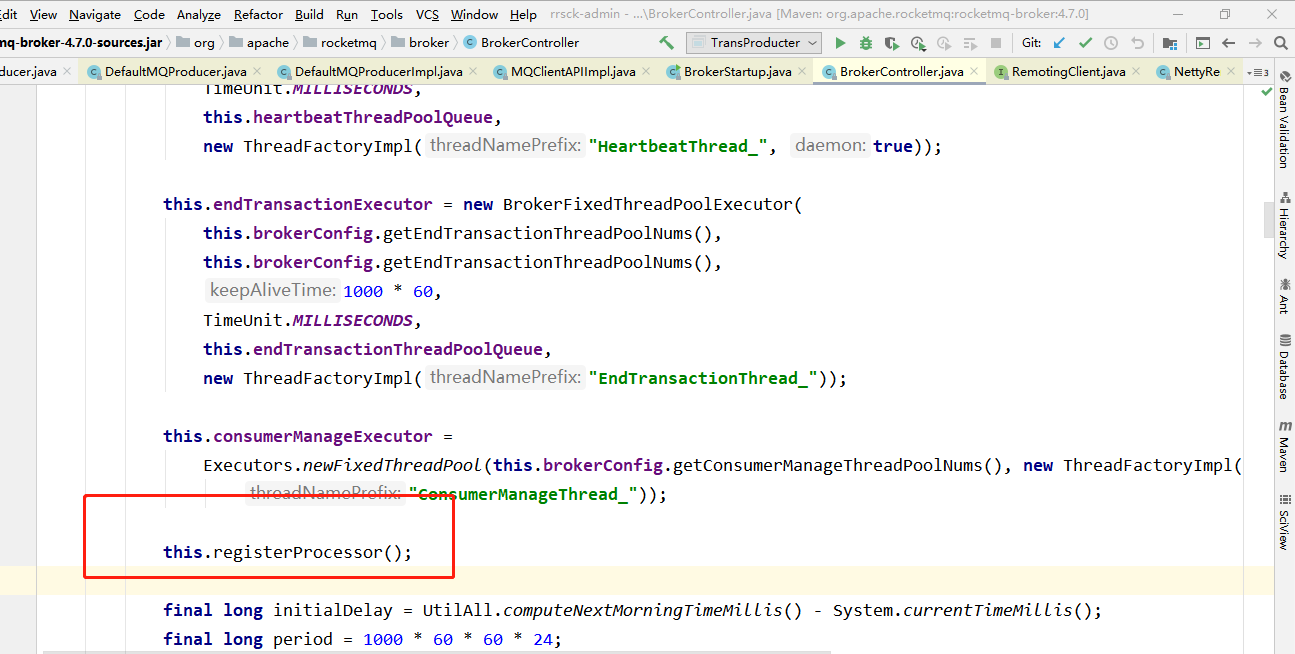Run TransProducter with the green play icon

840,43
